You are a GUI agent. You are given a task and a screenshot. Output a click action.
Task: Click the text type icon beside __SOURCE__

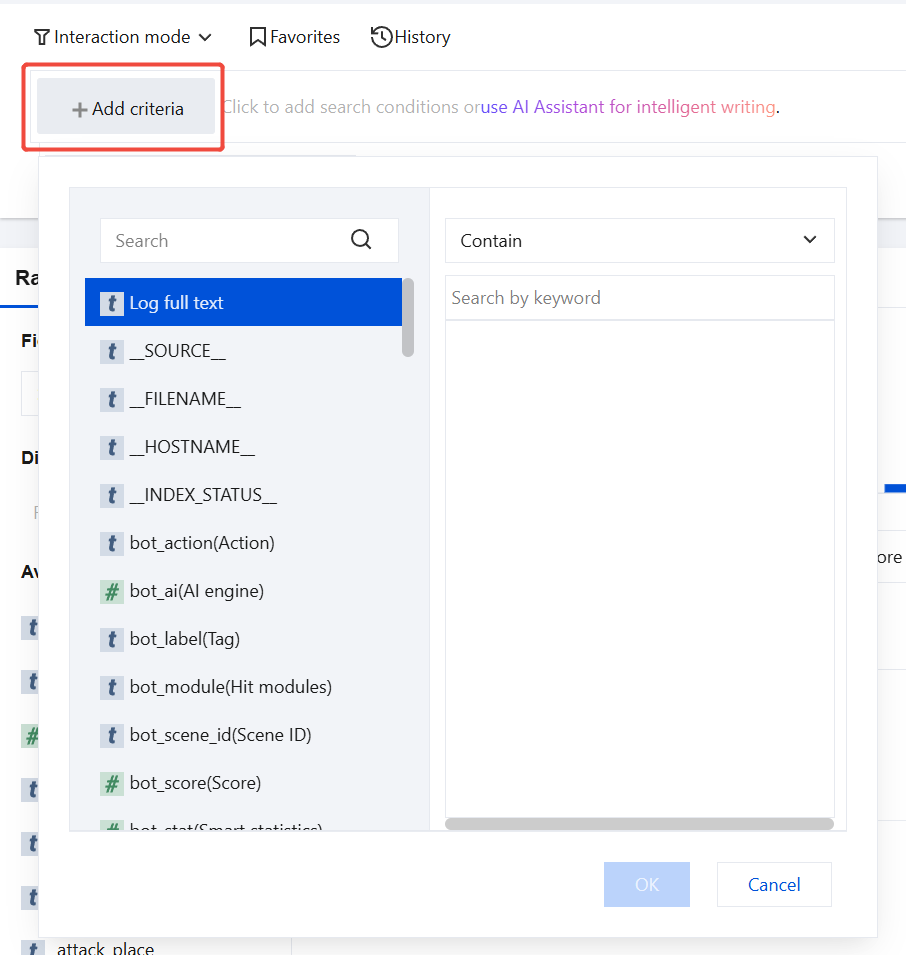coord(111,351)
